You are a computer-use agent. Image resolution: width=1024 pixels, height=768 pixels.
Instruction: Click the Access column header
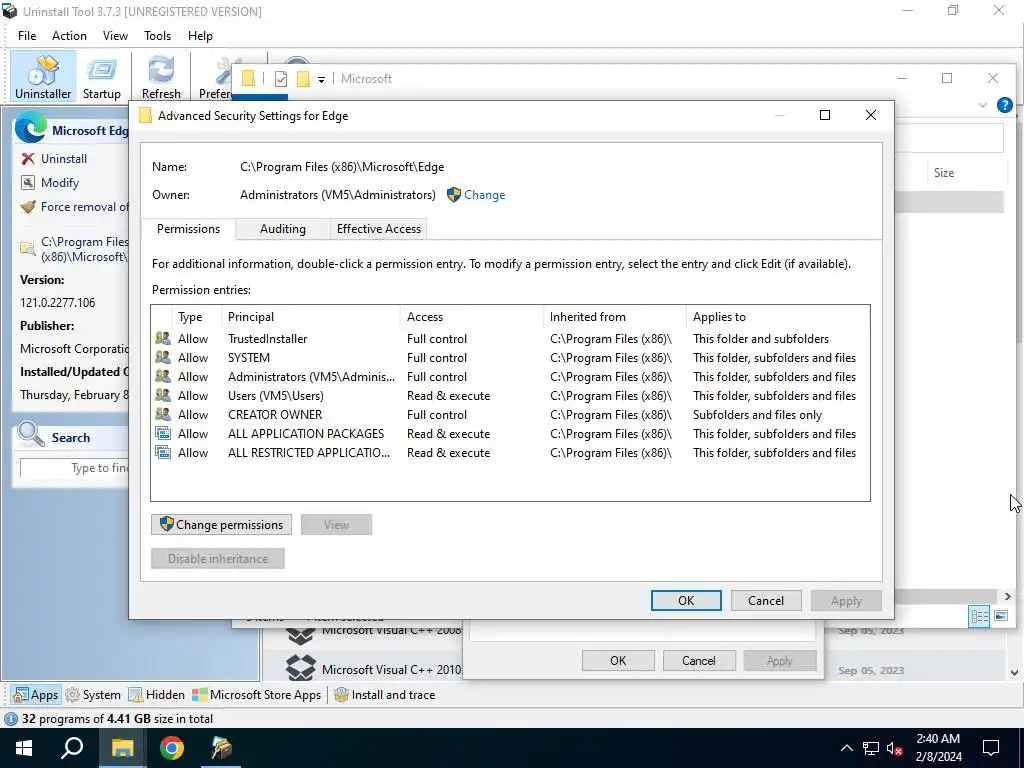click(x=472, y=317)
